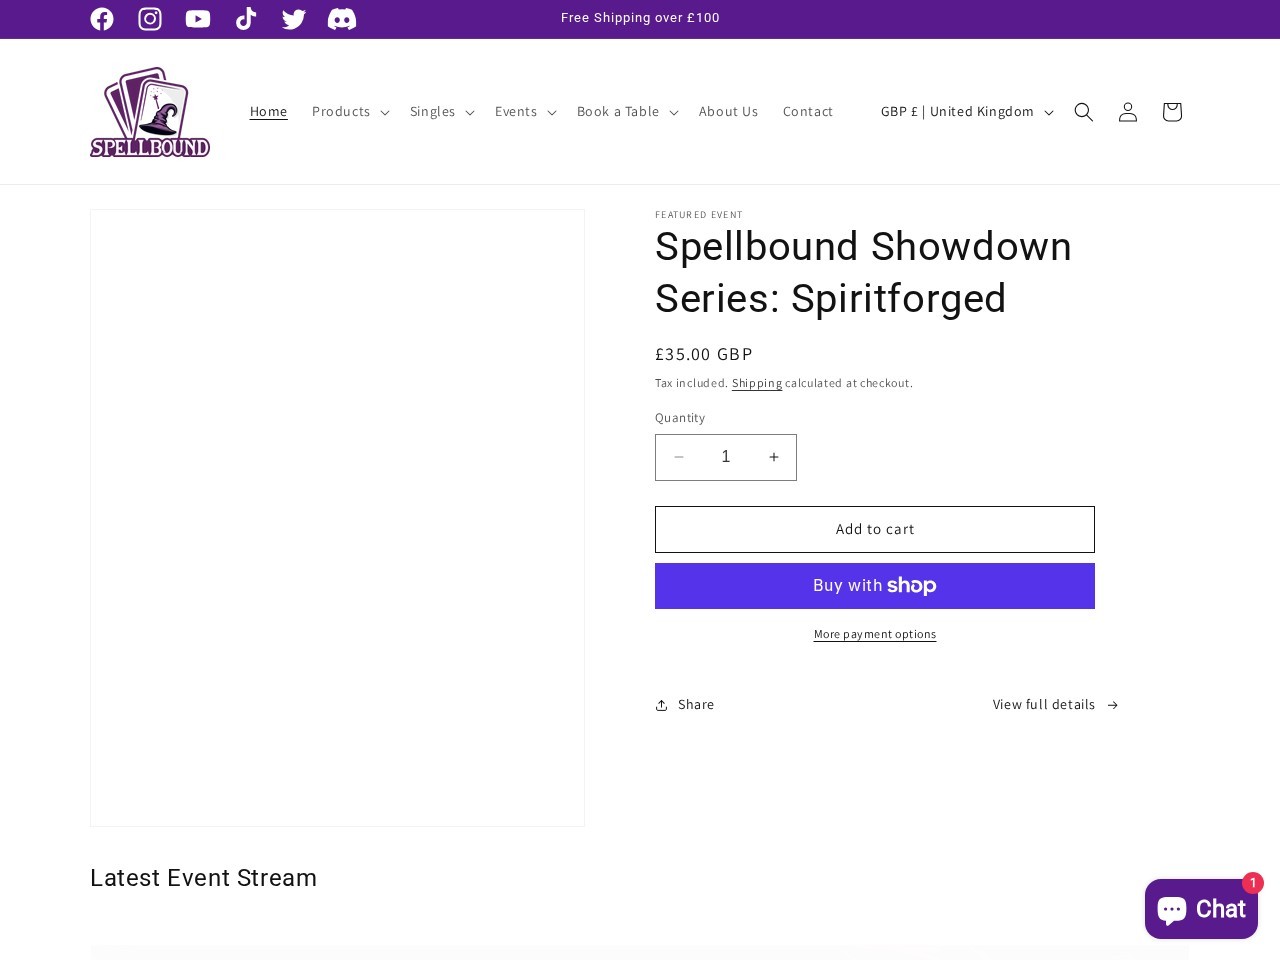The image size is (1280, 960).
Task: Open the Instagram social icon
Action: tap(150, 19)
